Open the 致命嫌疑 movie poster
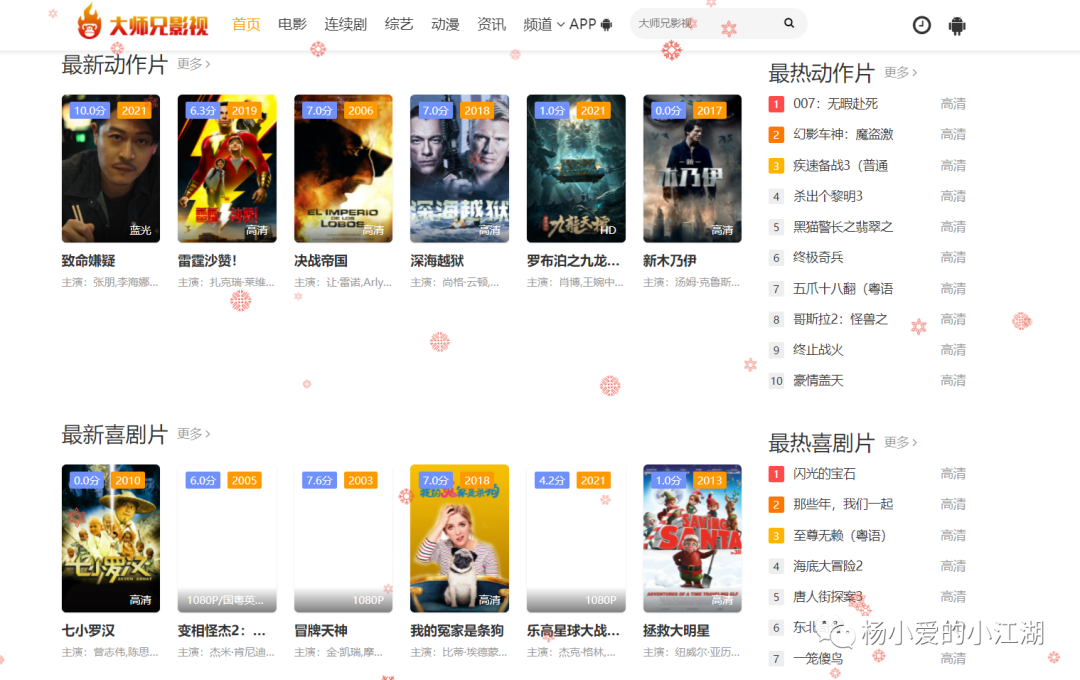1080x680 pixels. [x=111, y=169]
